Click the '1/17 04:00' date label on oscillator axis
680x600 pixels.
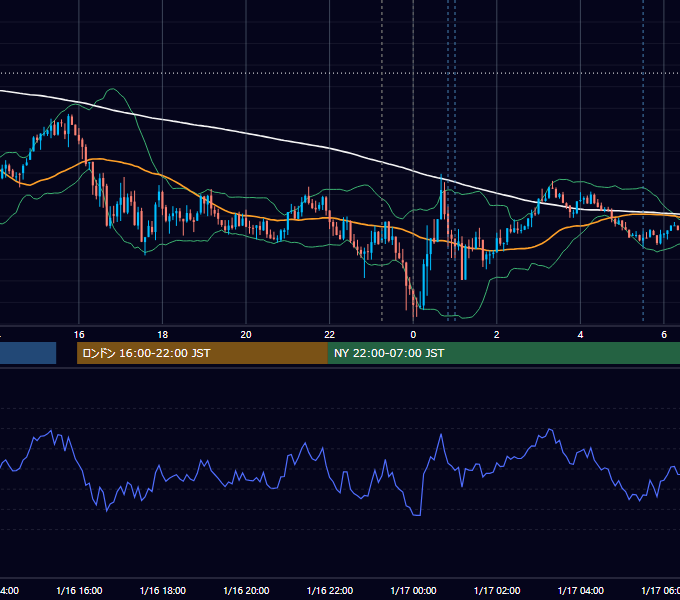[581, 591]
